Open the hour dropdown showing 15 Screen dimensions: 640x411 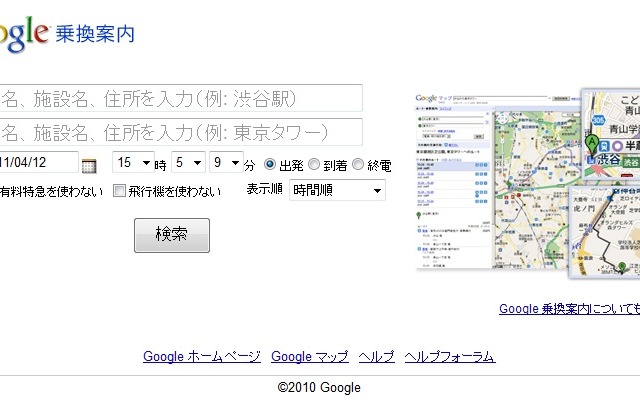click(133, 162)
